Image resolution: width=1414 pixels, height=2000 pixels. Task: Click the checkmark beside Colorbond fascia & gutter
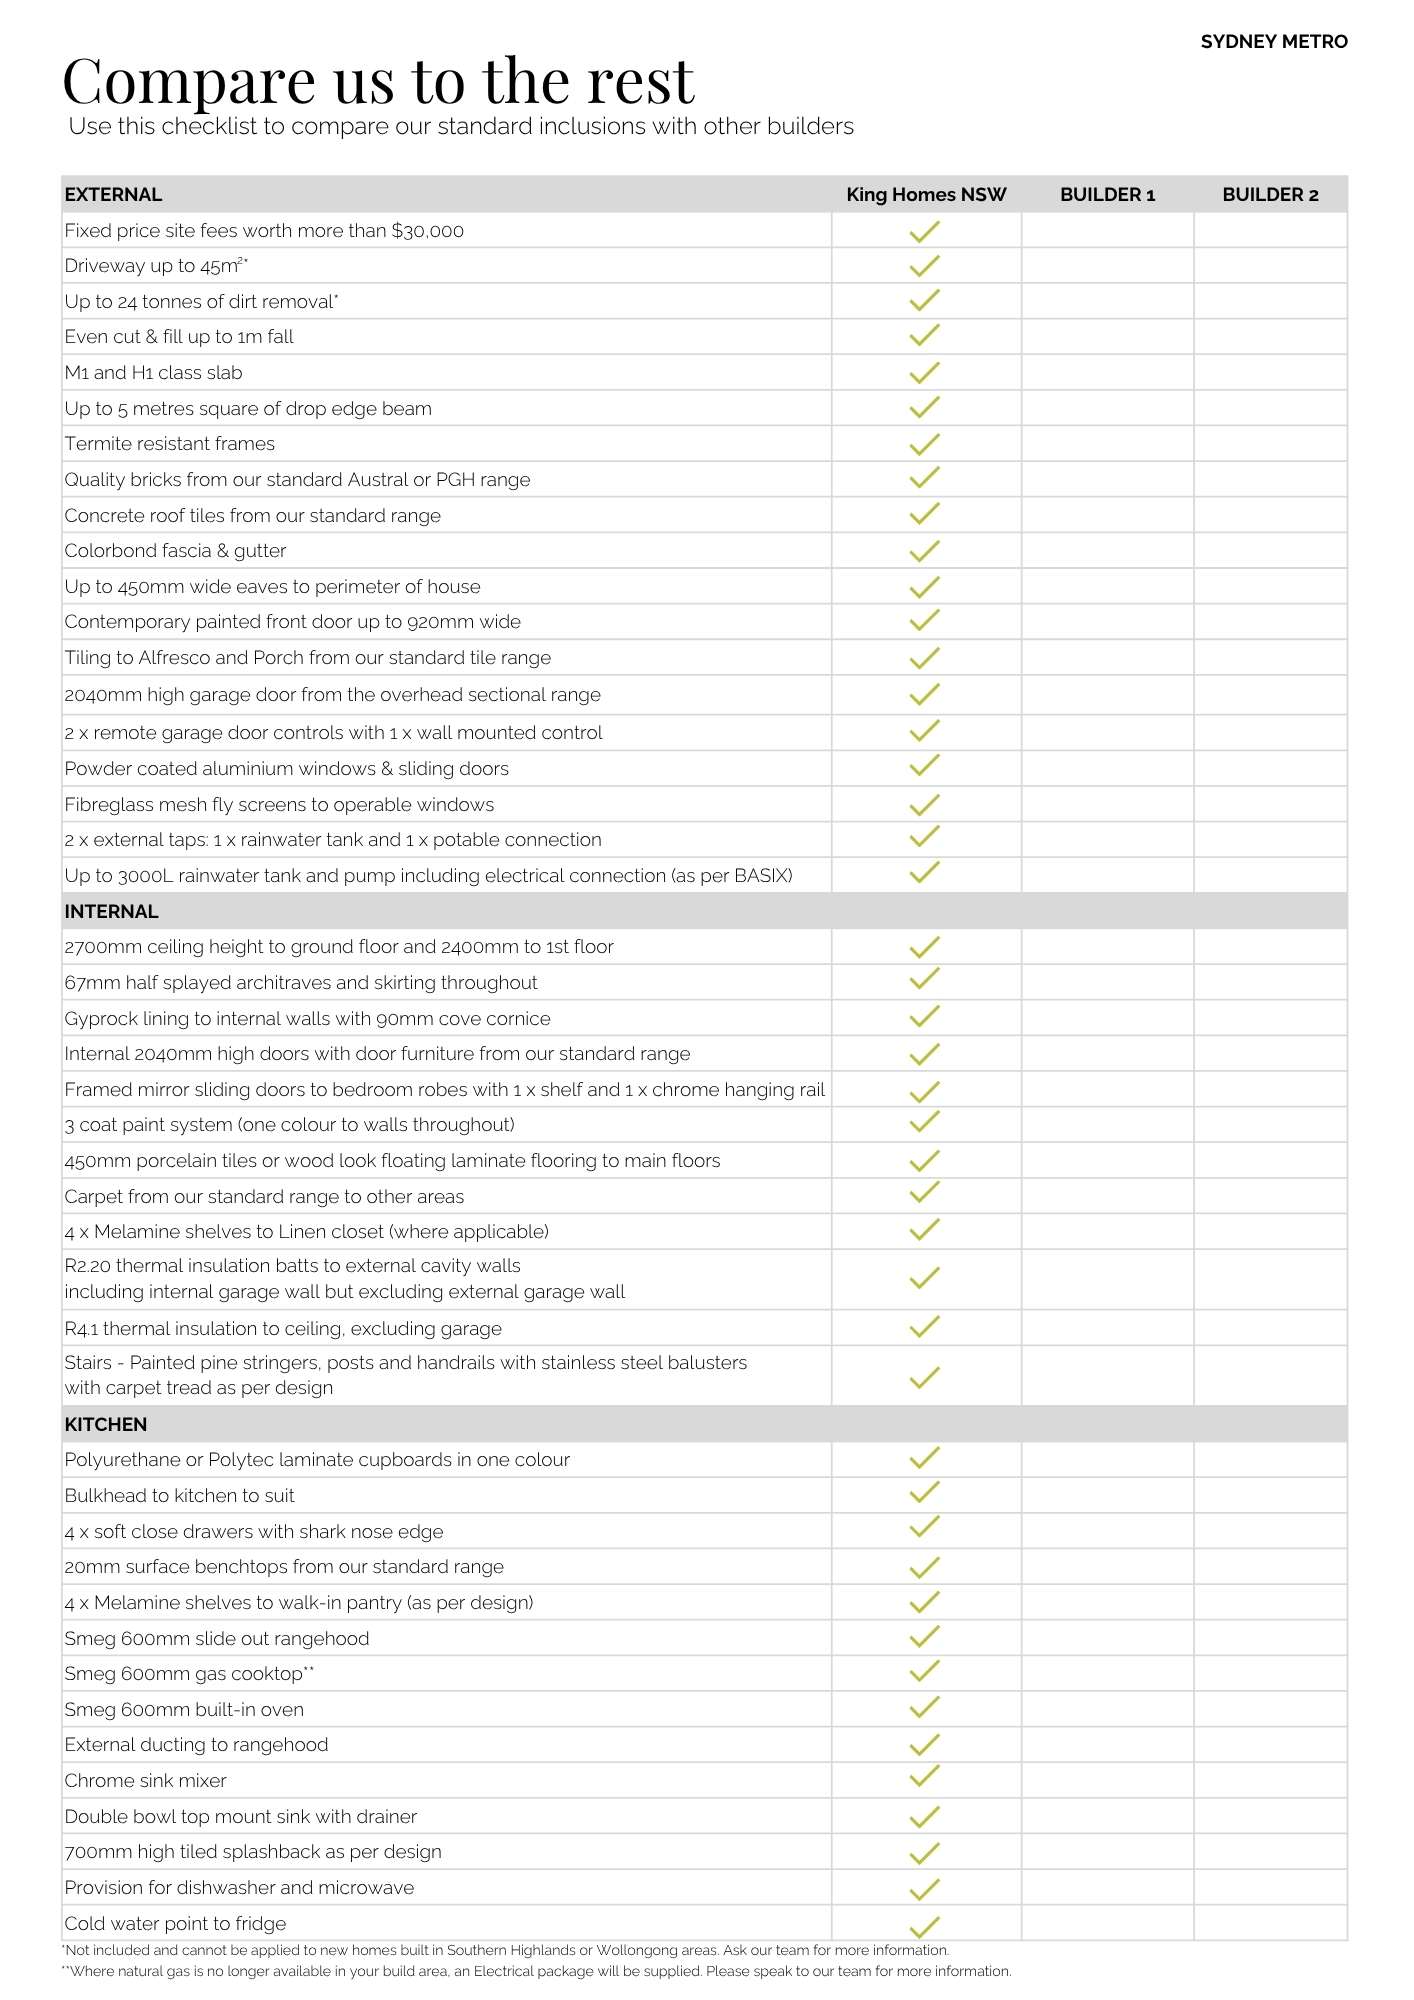924,550
